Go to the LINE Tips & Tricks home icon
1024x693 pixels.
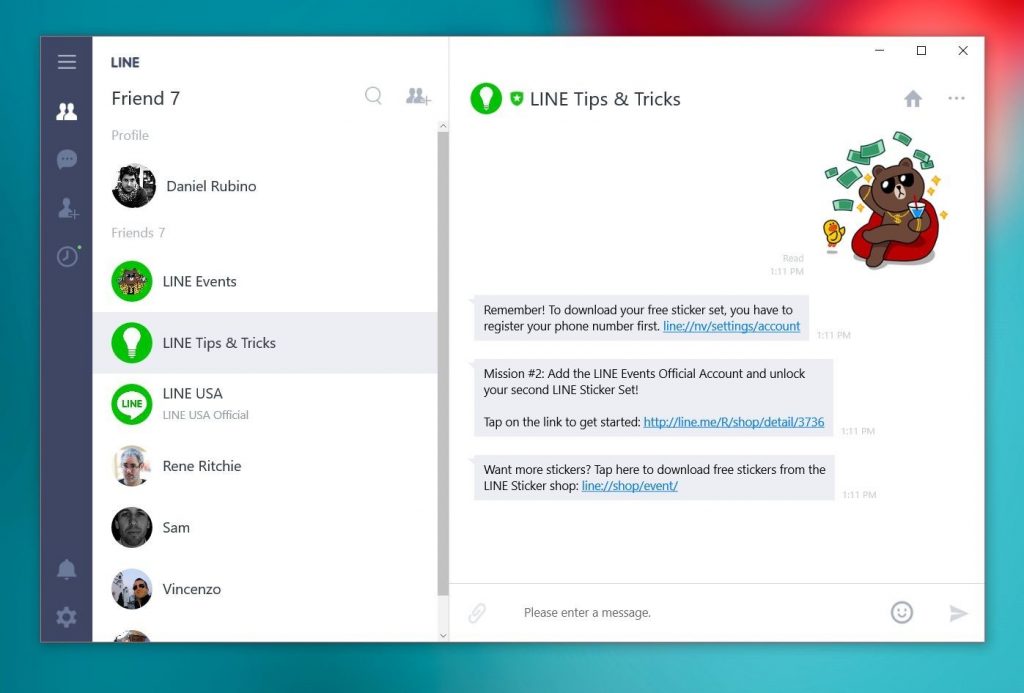click(x=913, y=99)
